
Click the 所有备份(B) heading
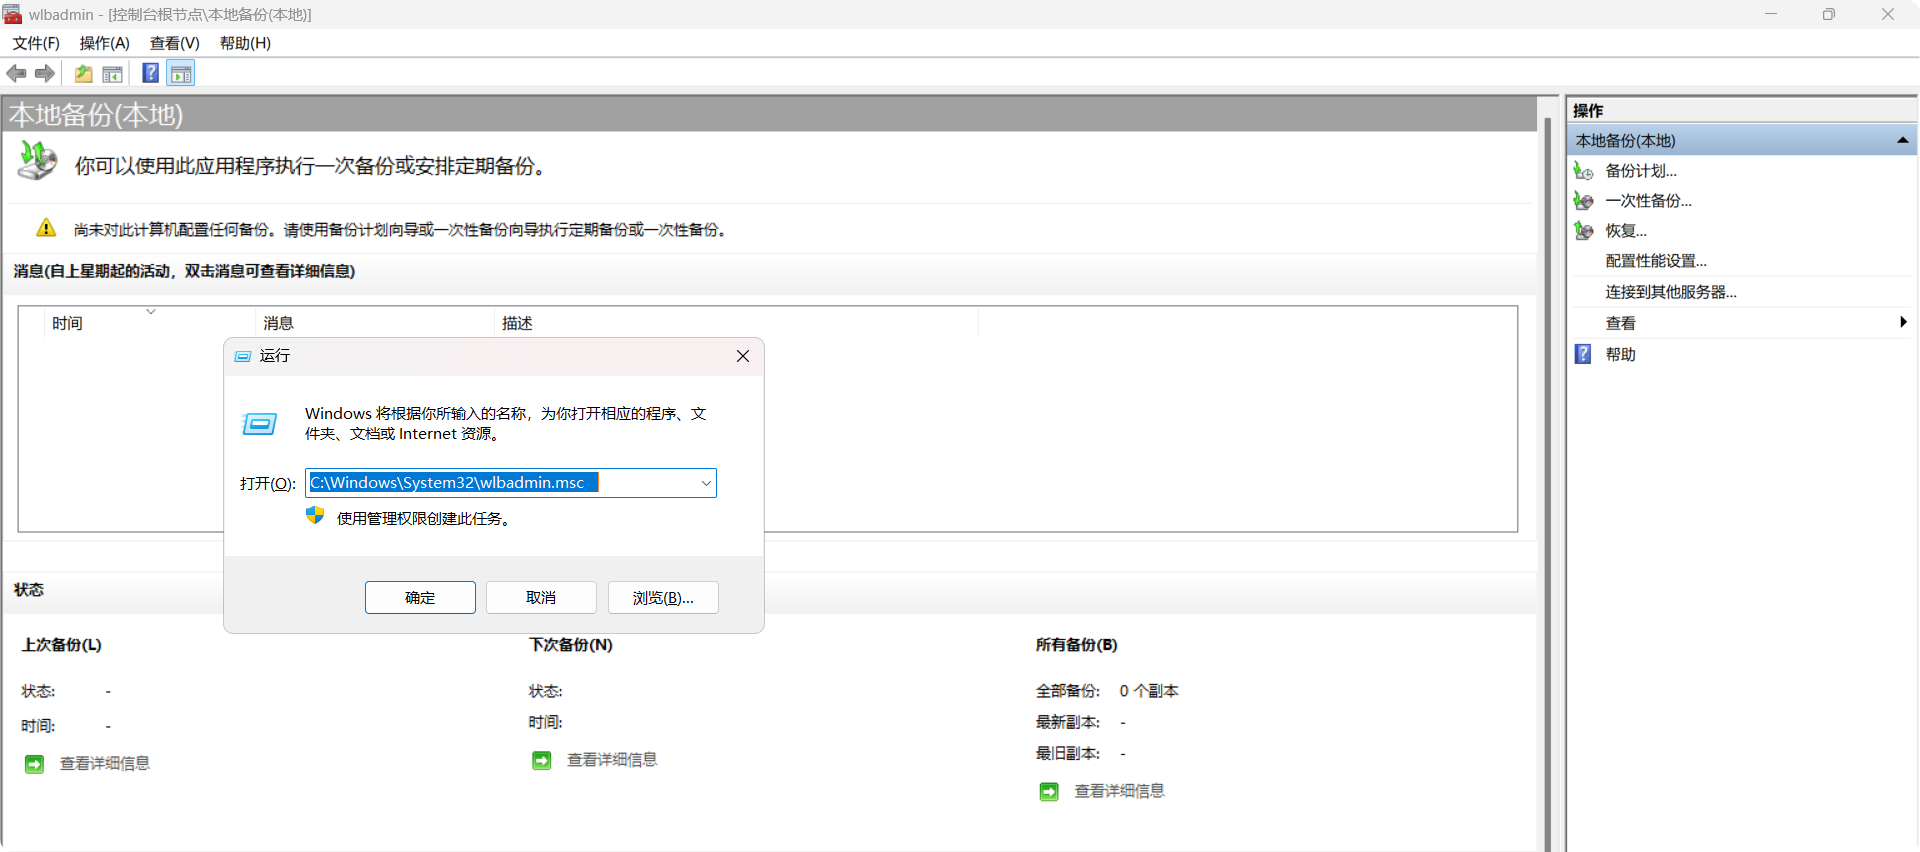click(x=1077, y=645)
